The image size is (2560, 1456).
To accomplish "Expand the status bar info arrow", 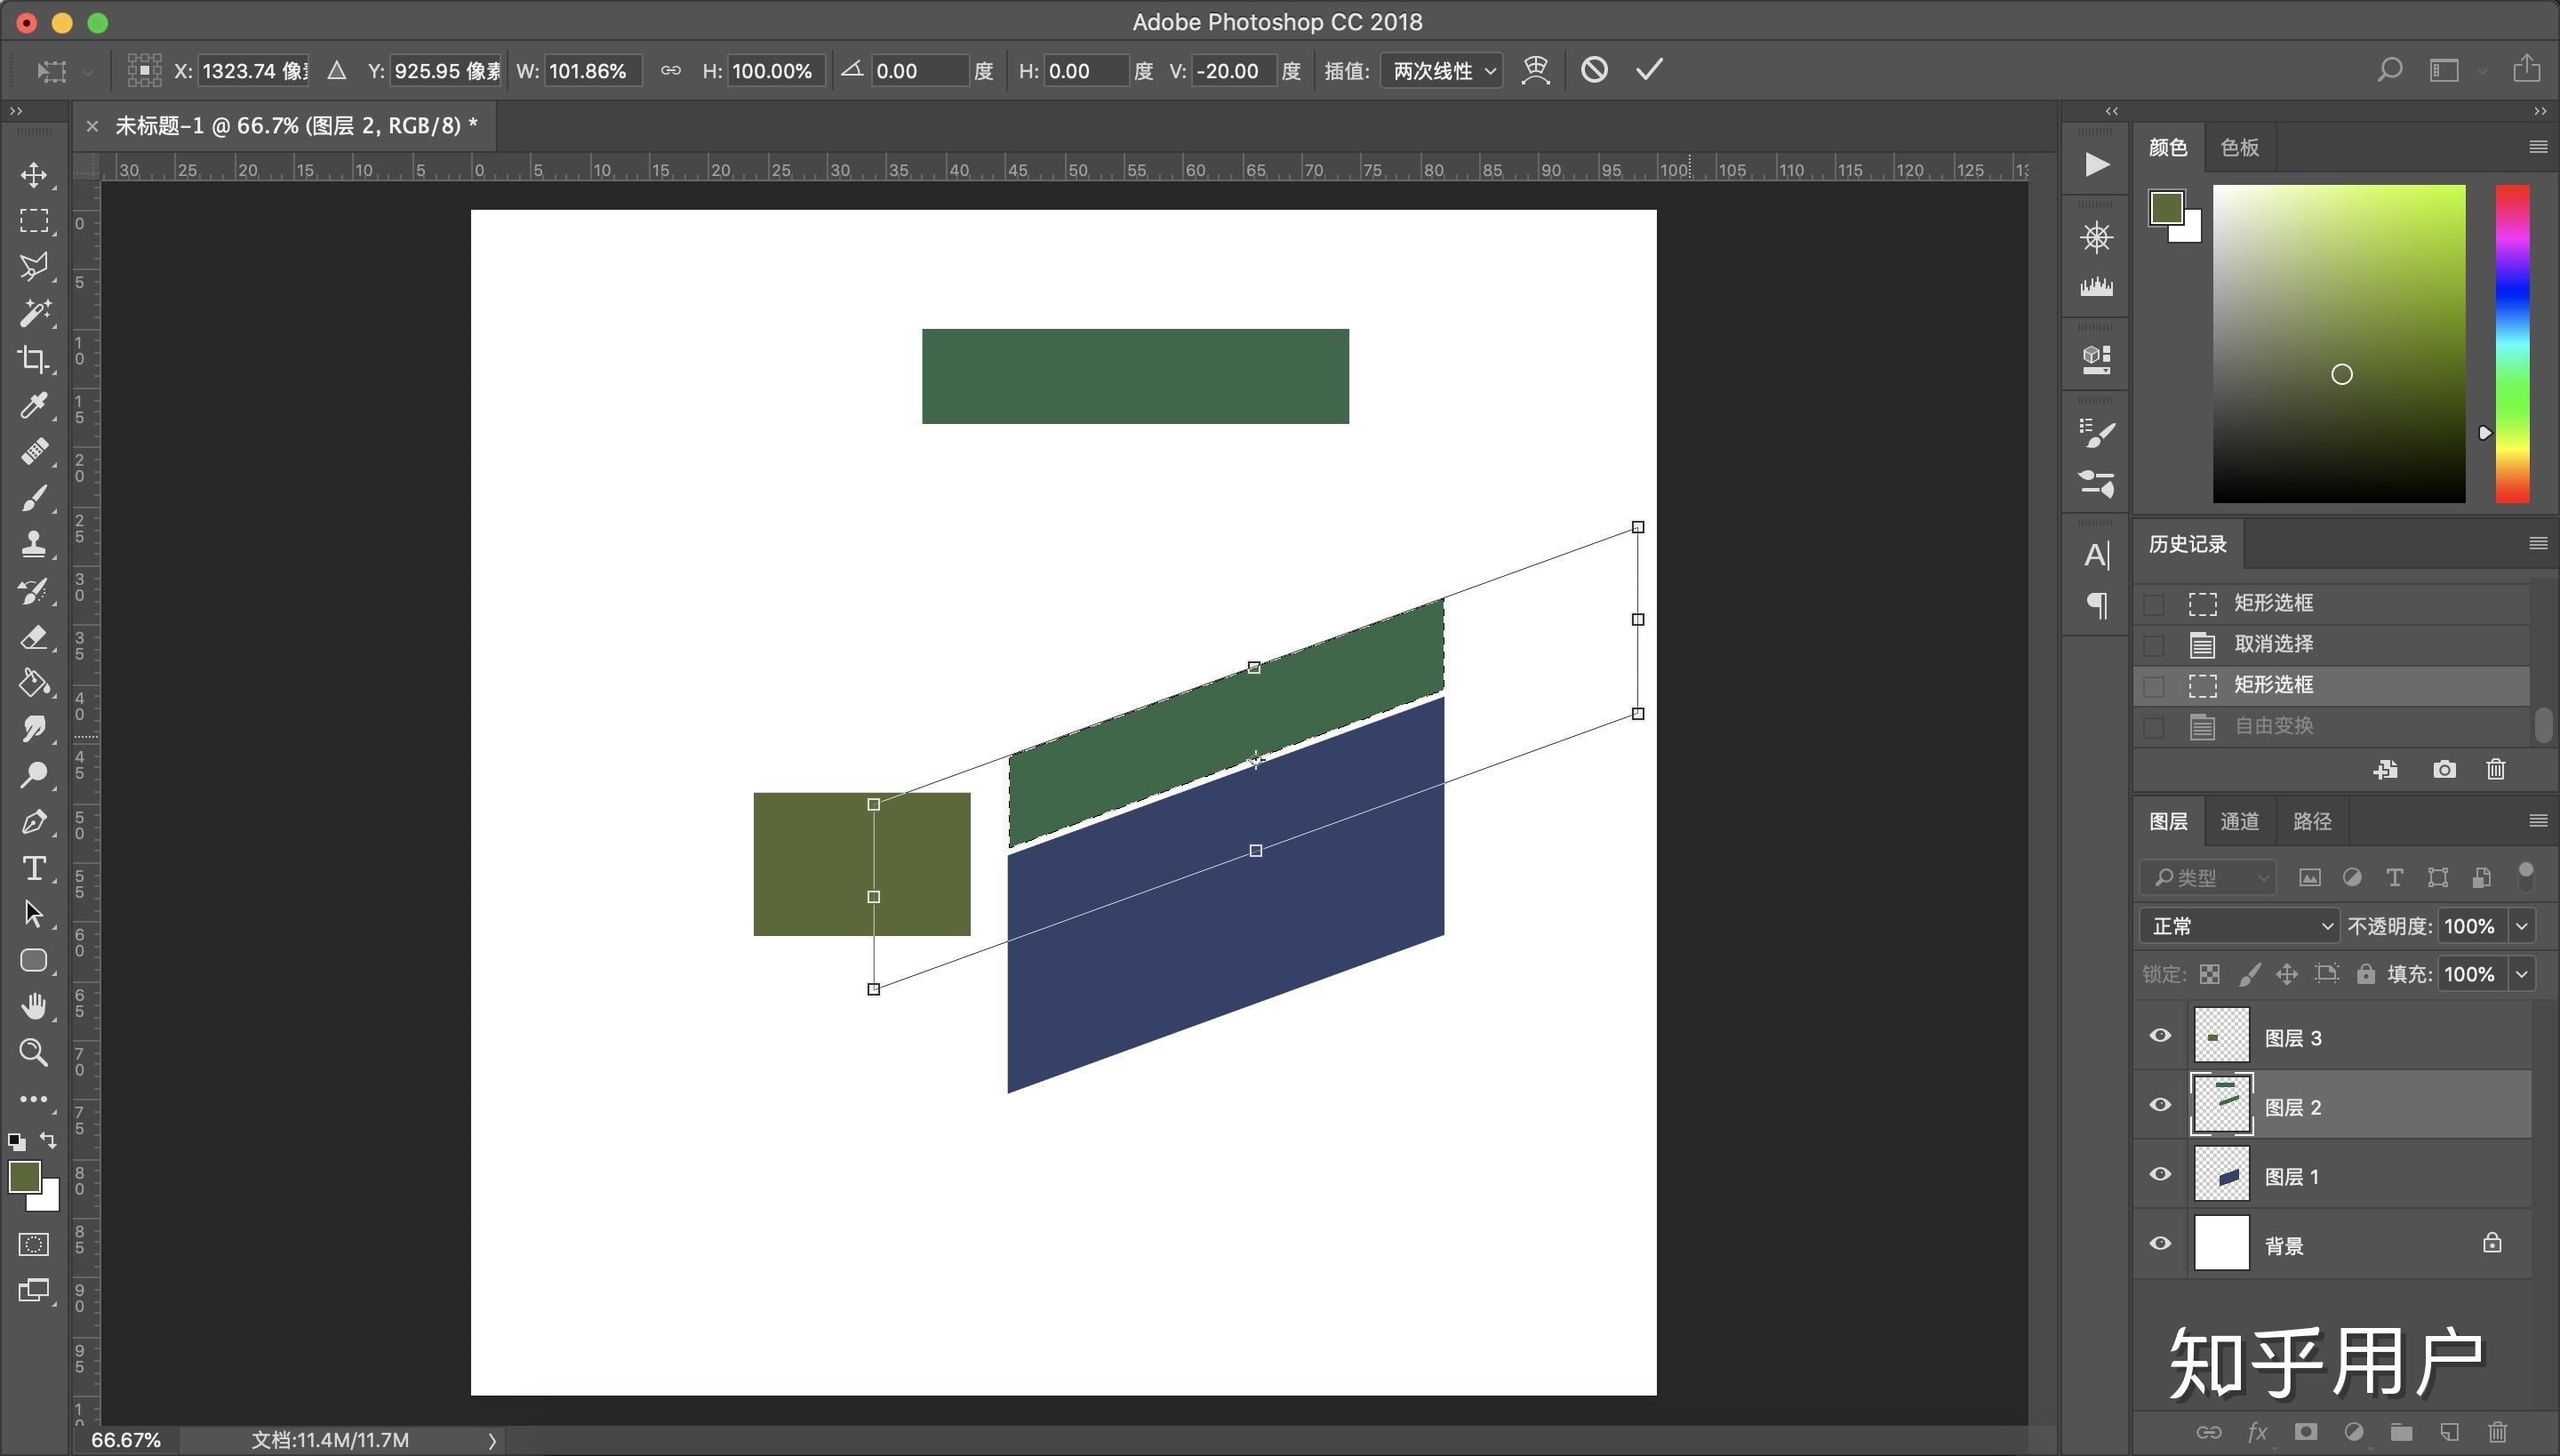I will click(x=492, y=1440).
